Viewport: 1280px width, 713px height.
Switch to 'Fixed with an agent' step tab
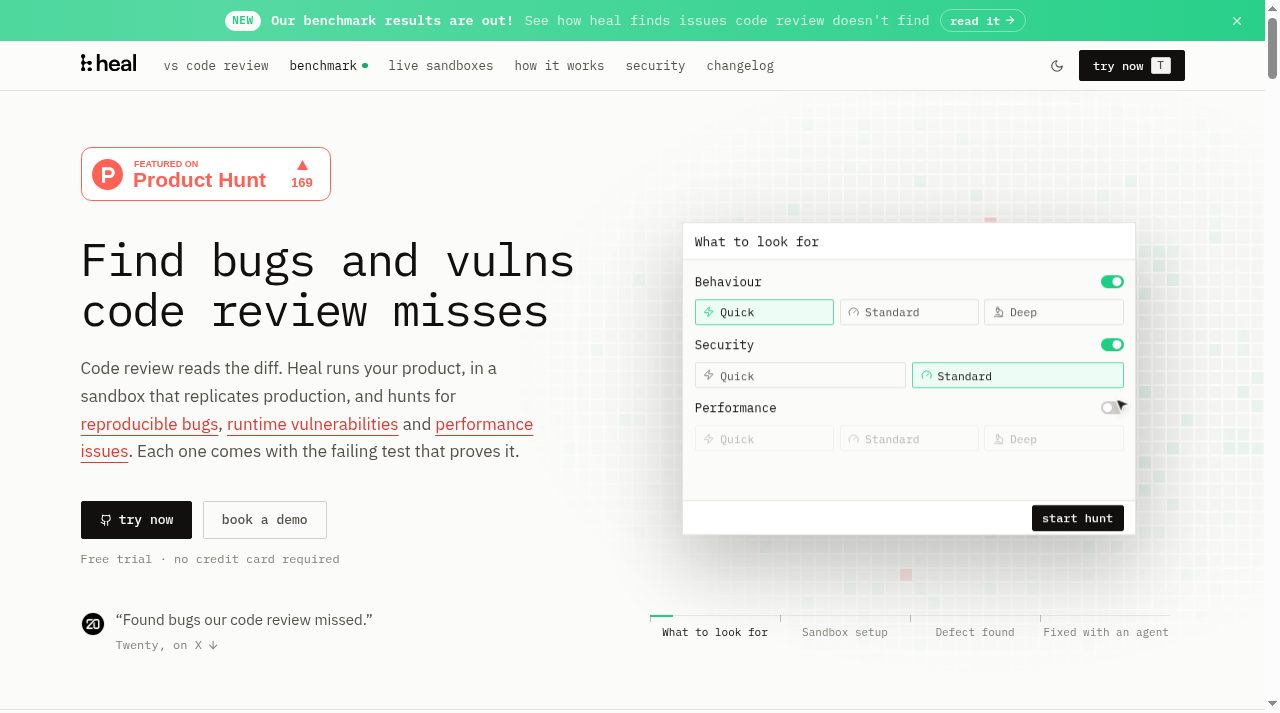tap(1105, 629)
